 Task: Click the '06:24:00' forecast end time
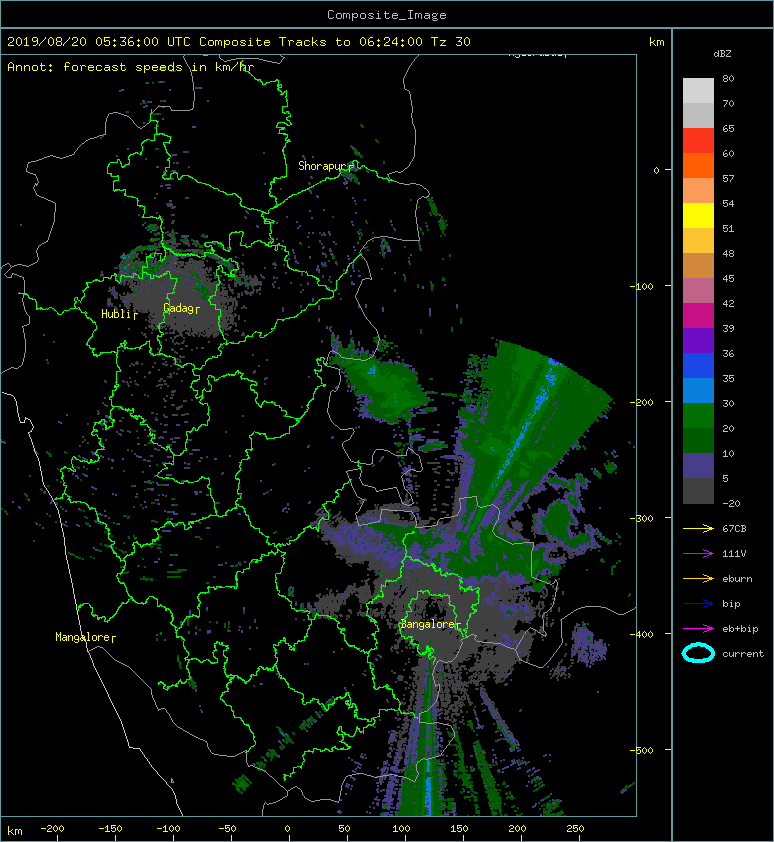pyautogui.click(x=390, y=41)
